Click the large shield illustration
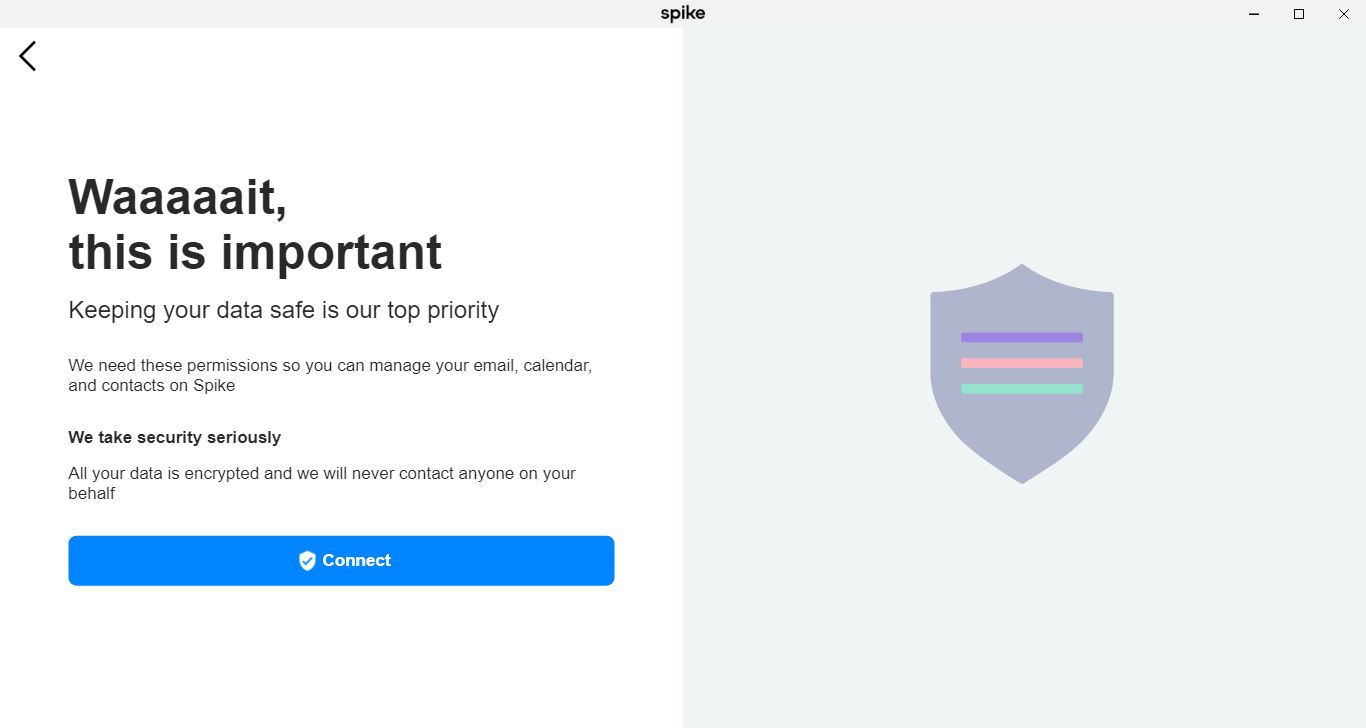This screenshot has width=1366, height=728. pyautogui.click(x=1022, y=373)
